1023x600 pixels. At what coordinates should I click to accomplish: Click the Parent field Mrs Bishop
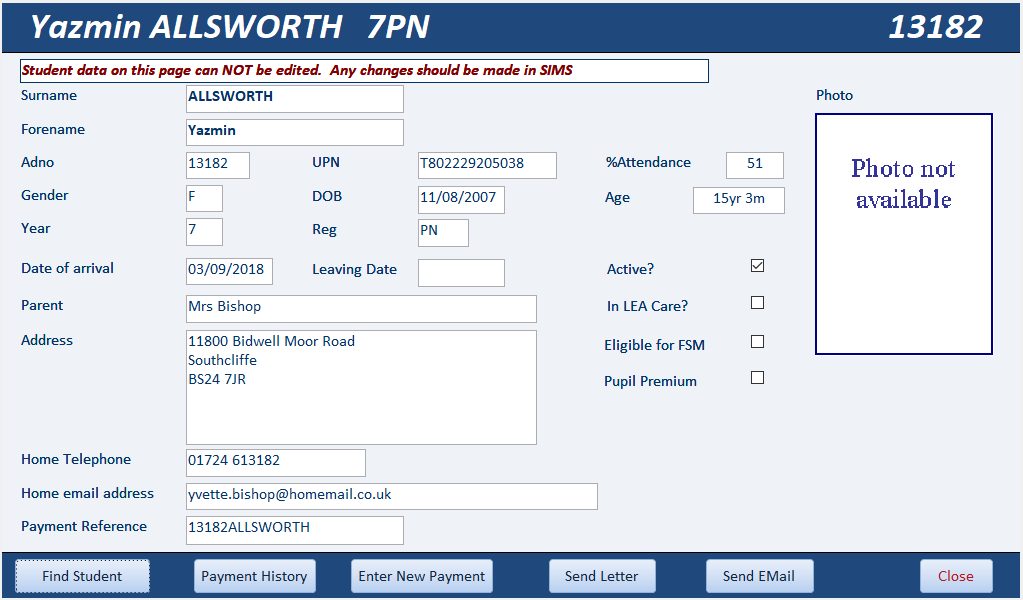click(x=361, y=308)
